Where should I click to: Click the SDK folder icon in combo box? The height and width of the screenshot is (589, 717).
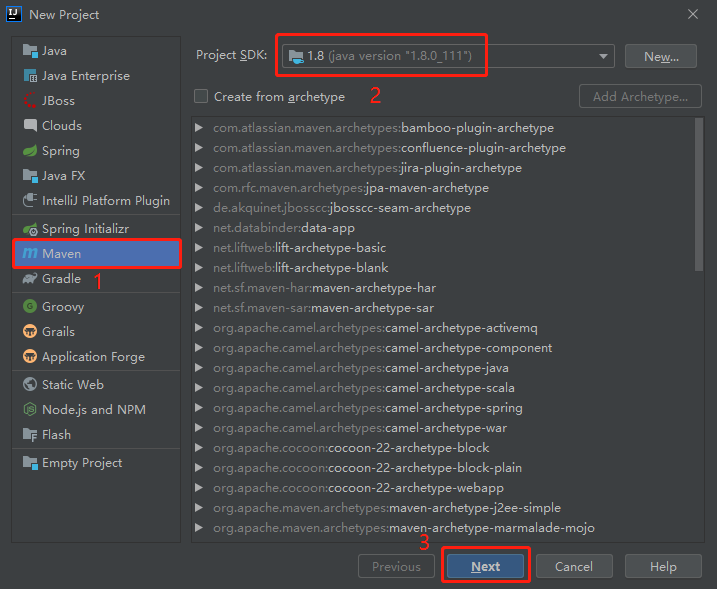(296, 56)
